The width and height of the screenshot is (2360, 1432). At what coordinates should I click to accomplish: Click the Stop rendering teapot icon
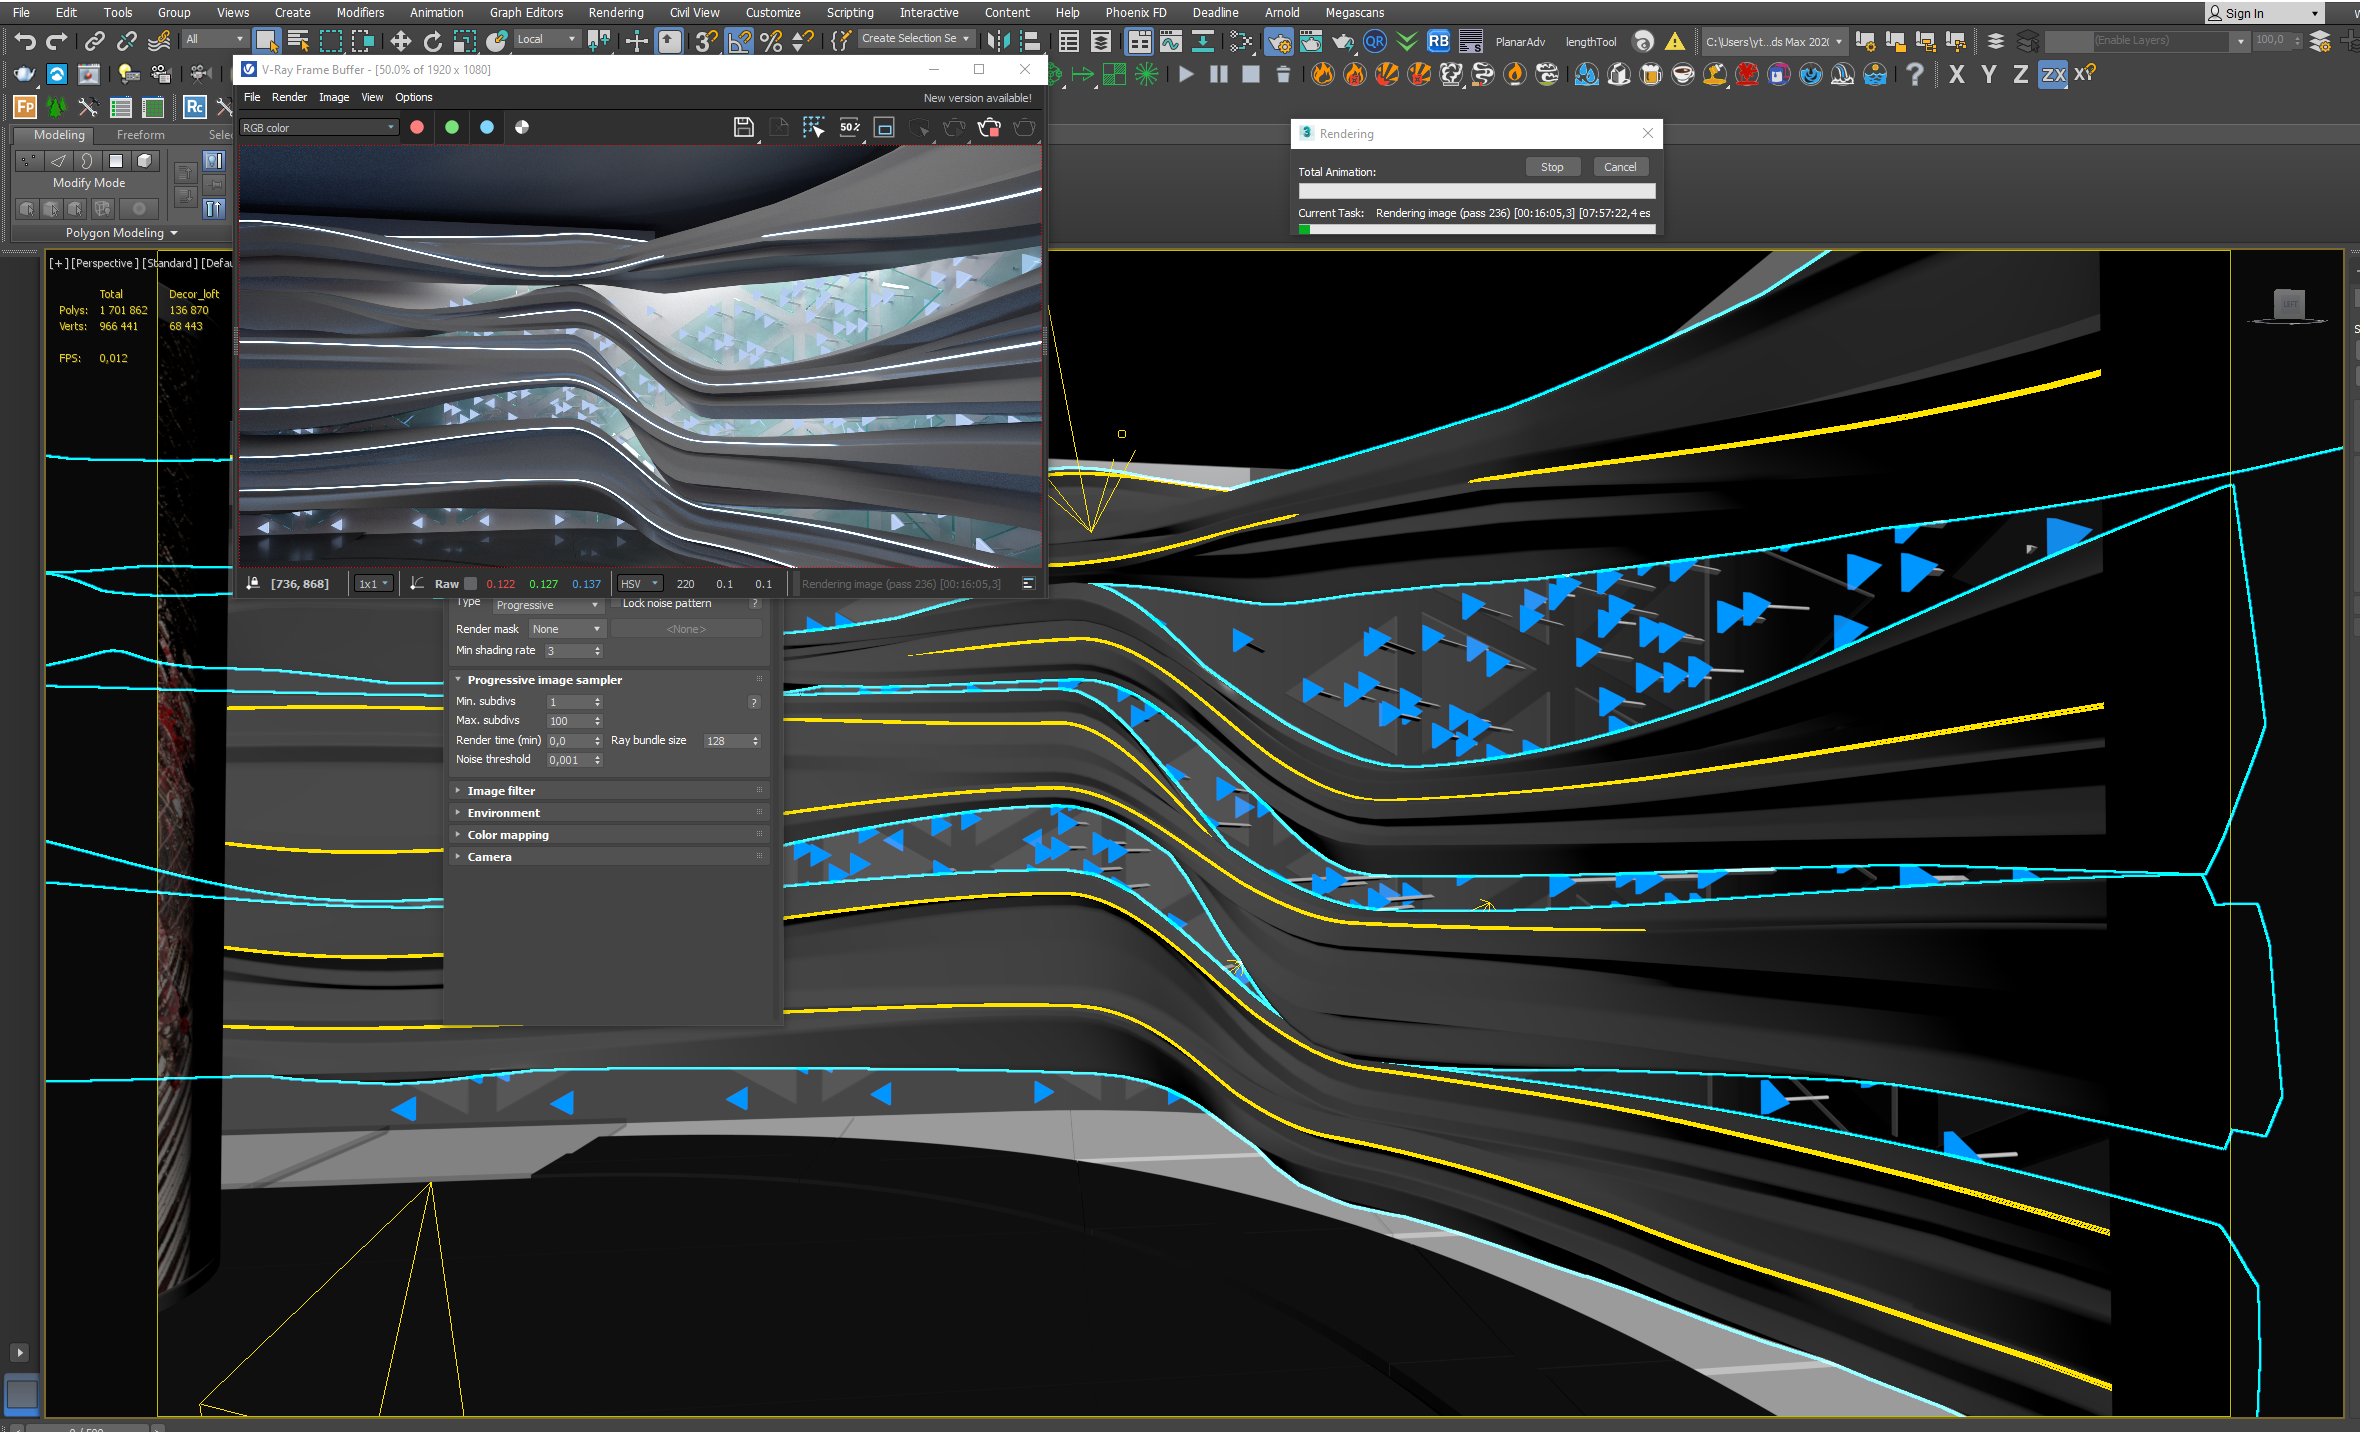point(989,127)
